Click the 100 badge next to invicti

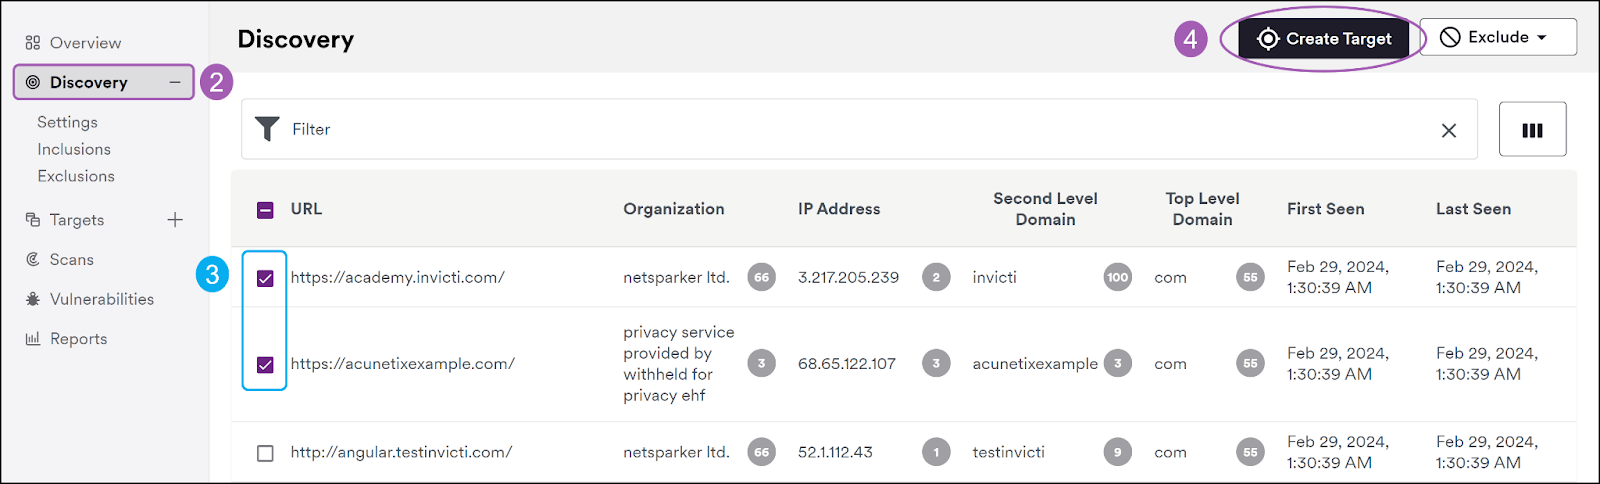coord(1118,277)
